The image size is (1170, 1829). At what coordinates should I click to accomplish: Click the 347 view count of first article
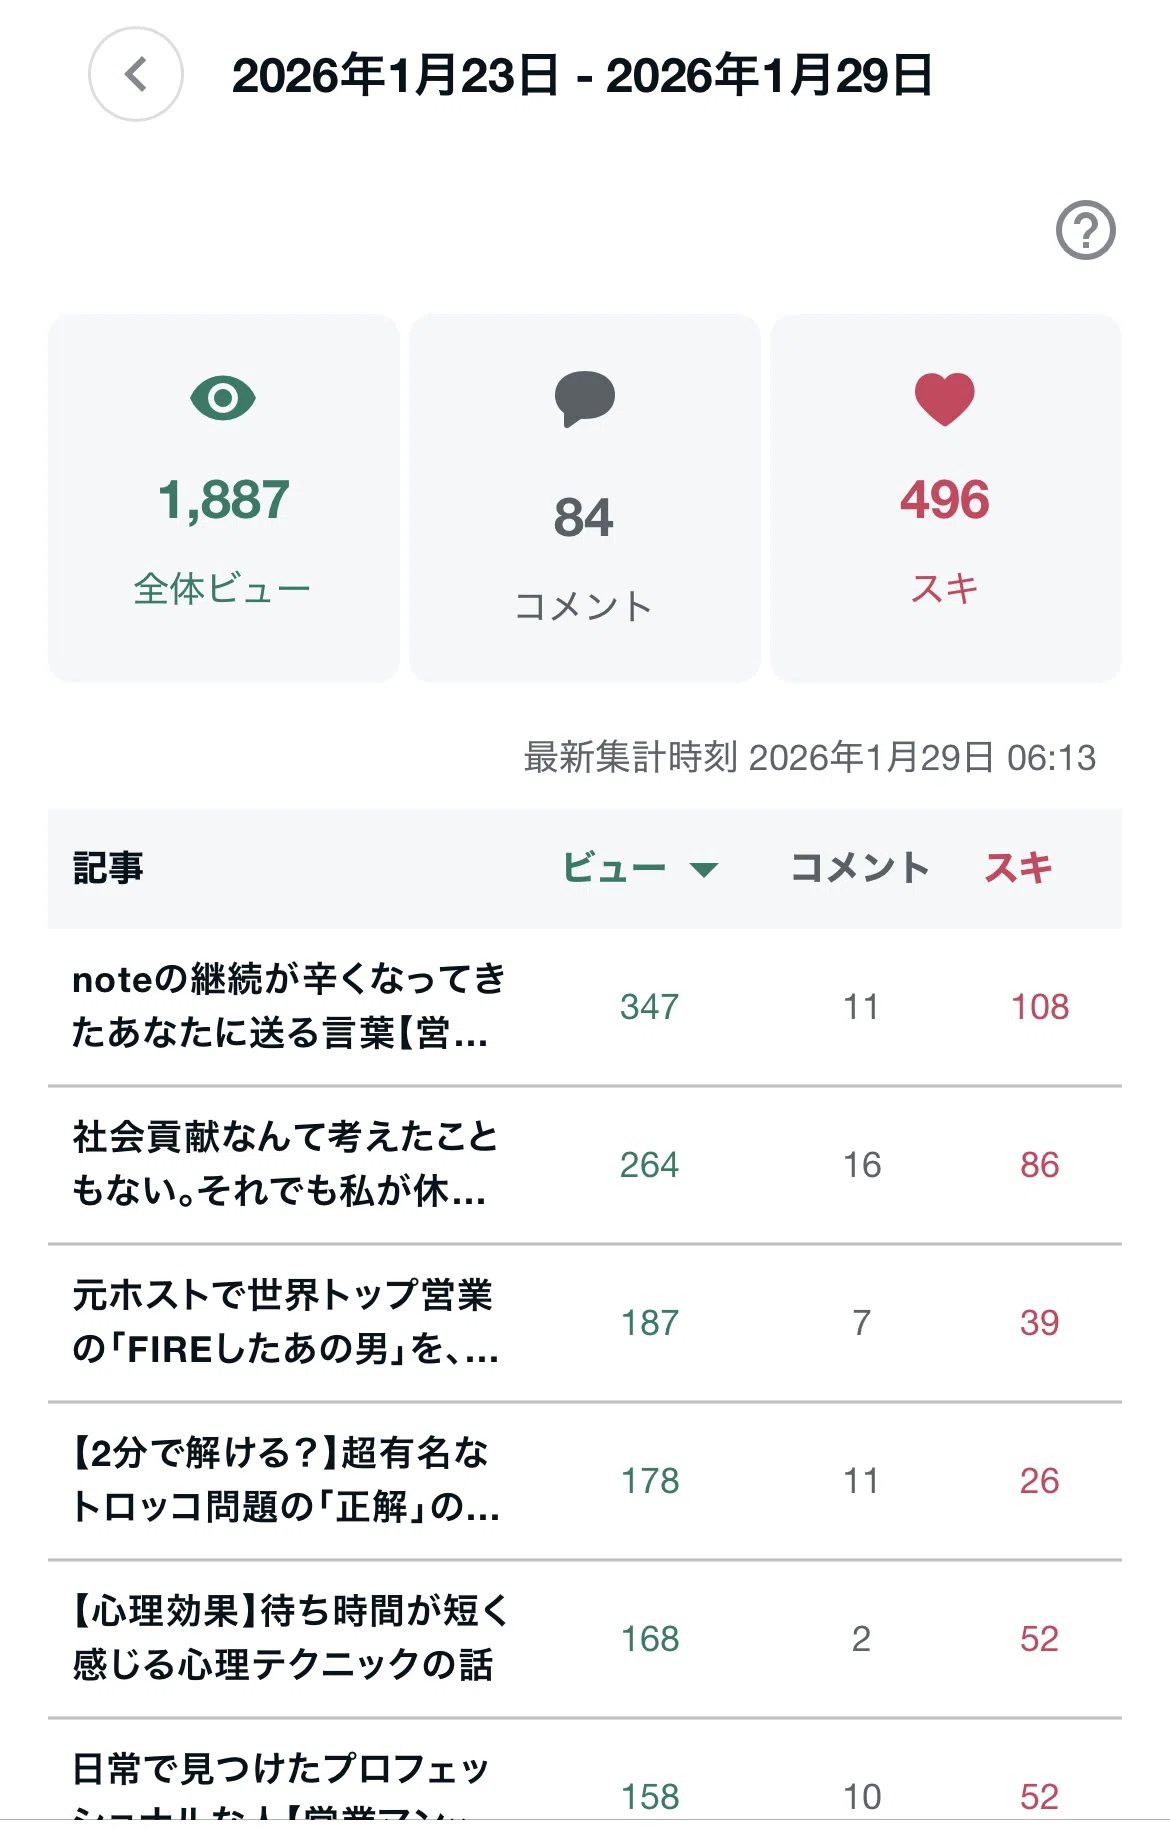[649, 1006]
